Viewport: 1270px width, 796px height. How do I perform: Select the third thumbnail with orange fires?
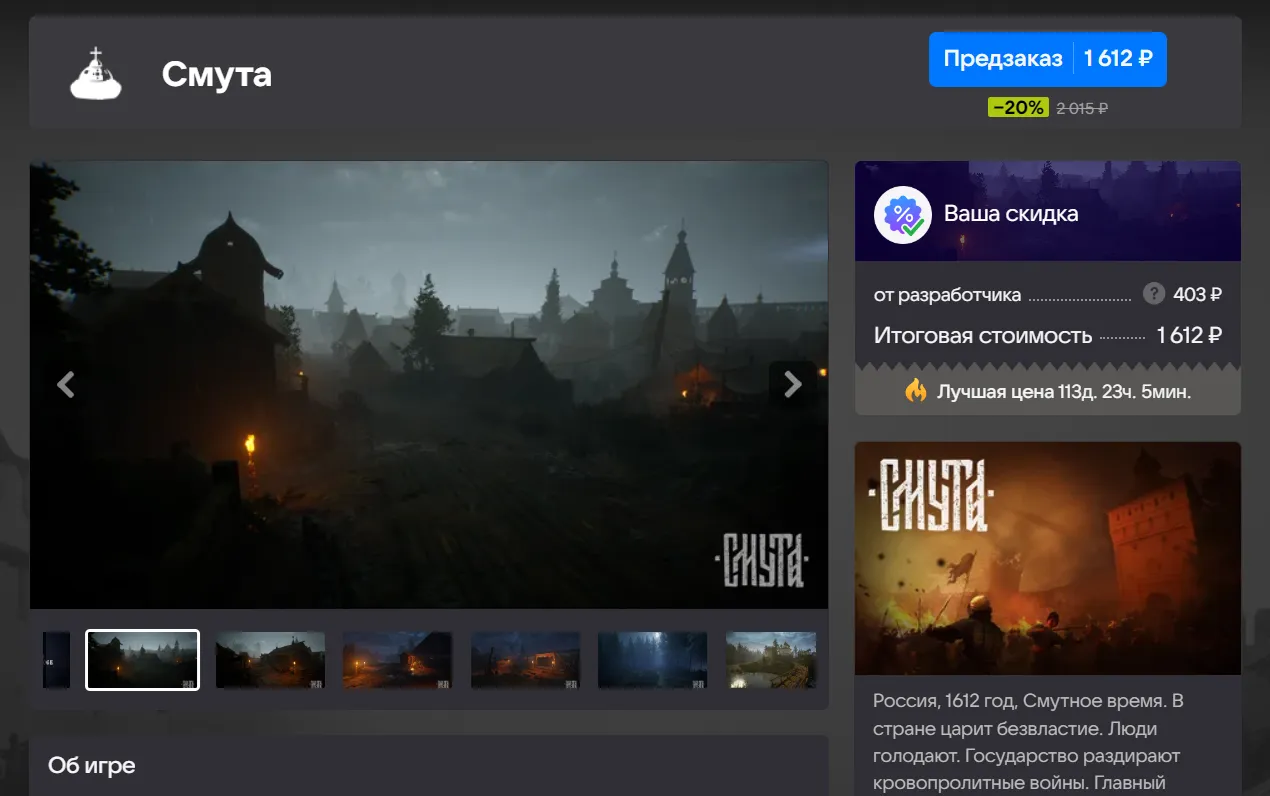(397, 659)
